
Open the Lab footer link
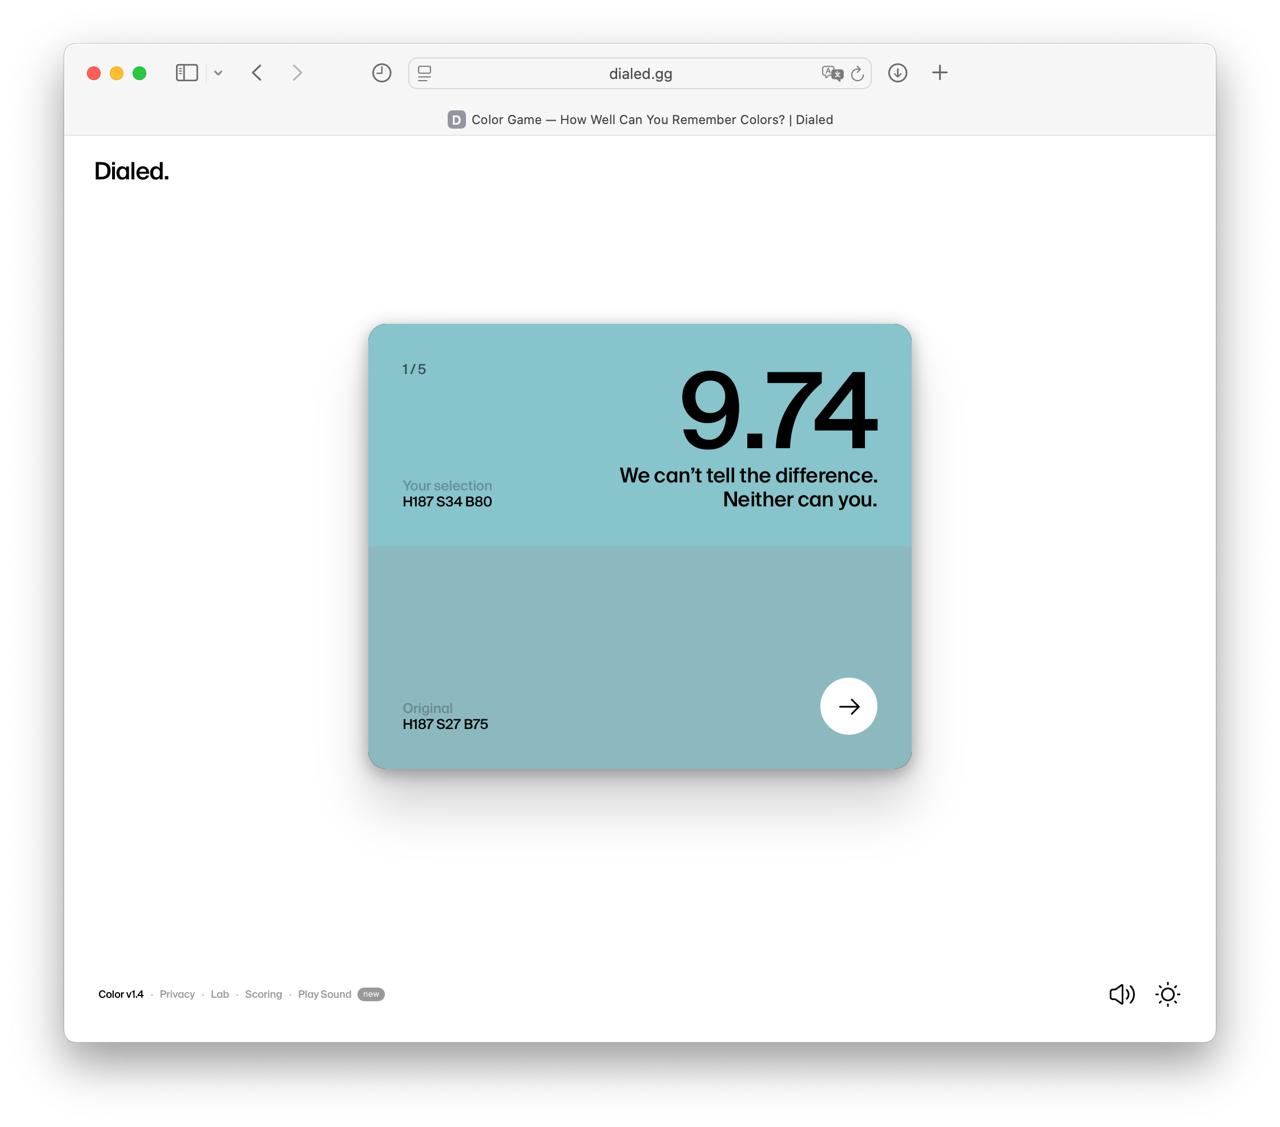(x=220, y=994)
